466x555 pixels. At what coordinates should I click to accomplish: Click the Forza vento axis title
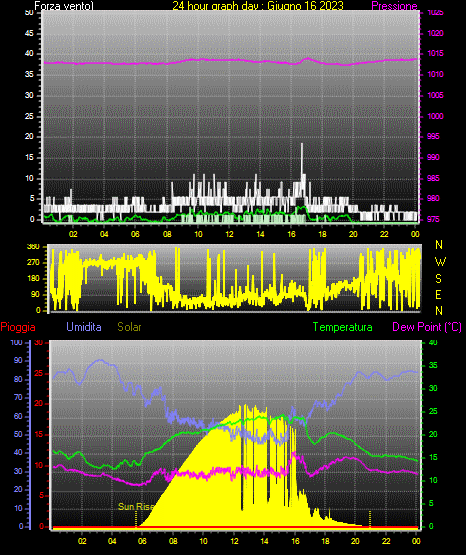(x=64, y=6)
